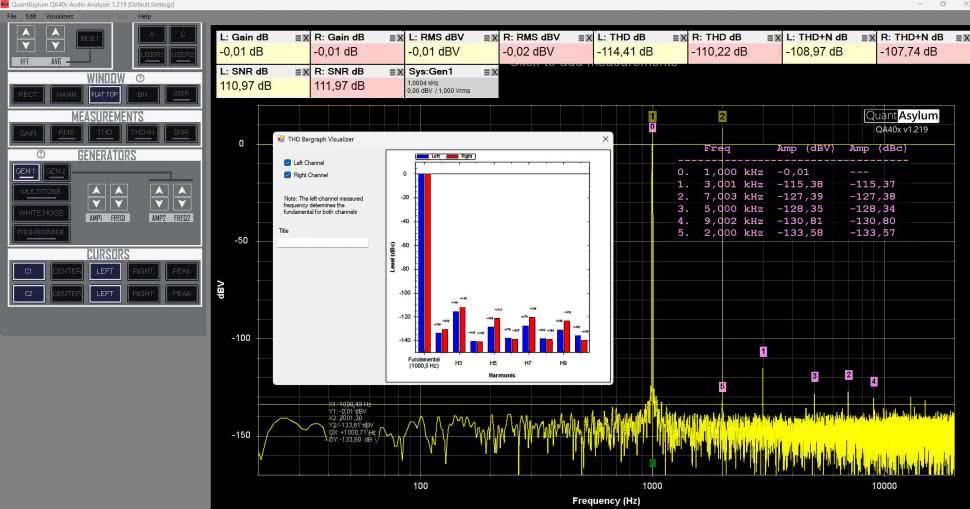This screenshot has width=970, height=509.
Task: Click the WHITE NOISE generator button
Action: [x=41, y=212]
